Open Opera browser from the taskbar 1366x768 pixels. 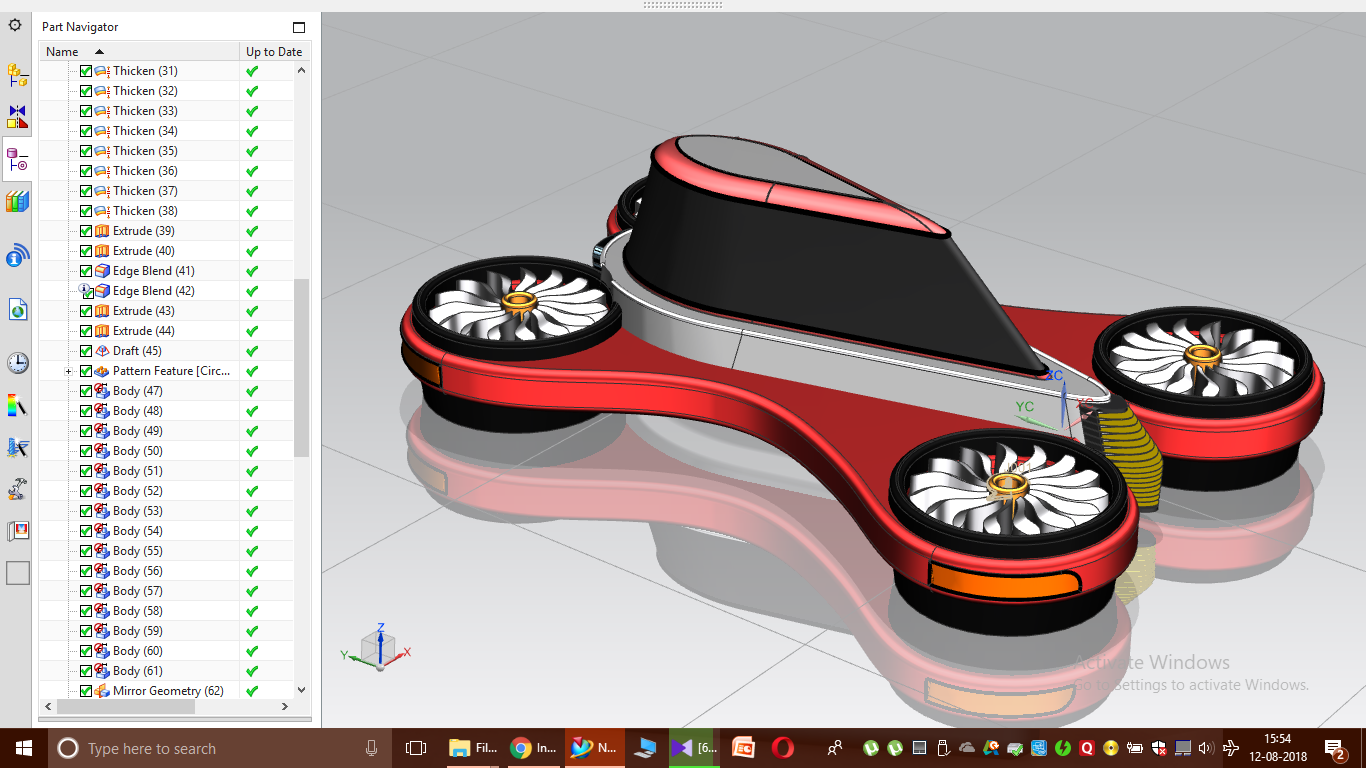tap(782, 748)
